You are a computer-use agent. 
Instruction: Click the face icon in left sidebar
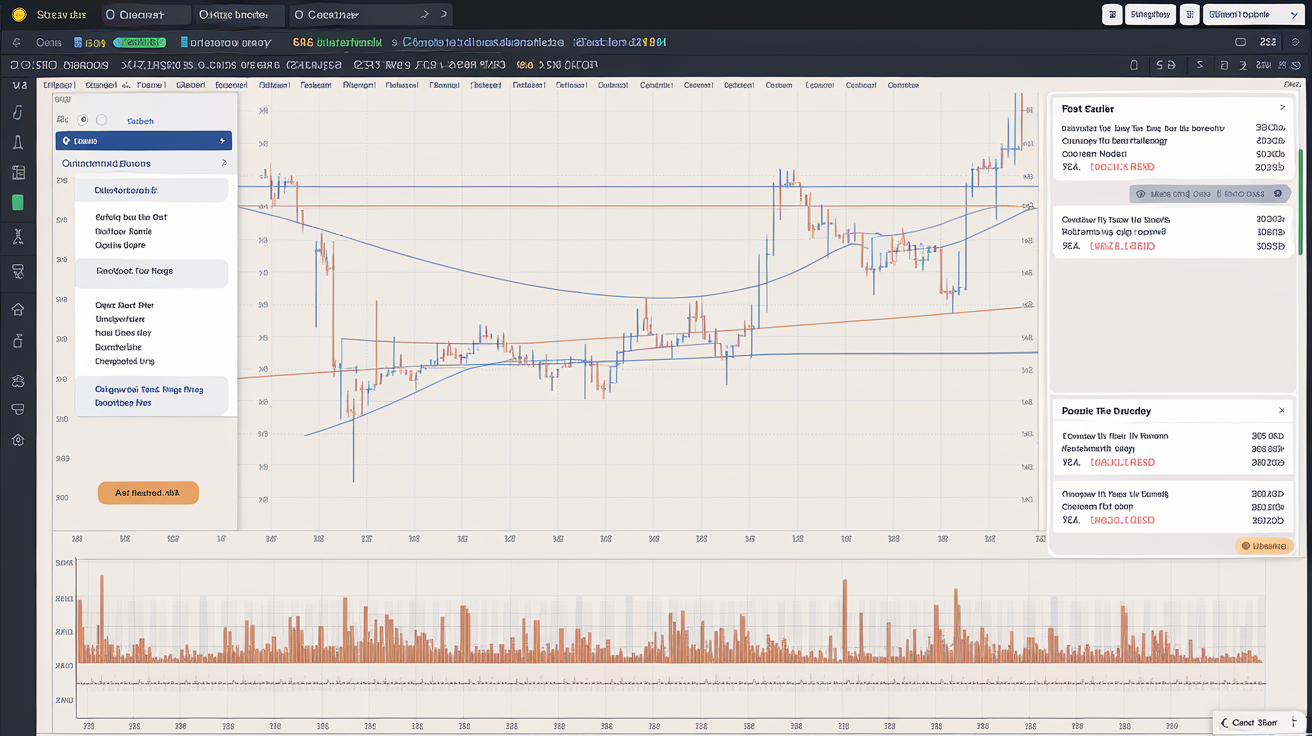tap(18, 381)
